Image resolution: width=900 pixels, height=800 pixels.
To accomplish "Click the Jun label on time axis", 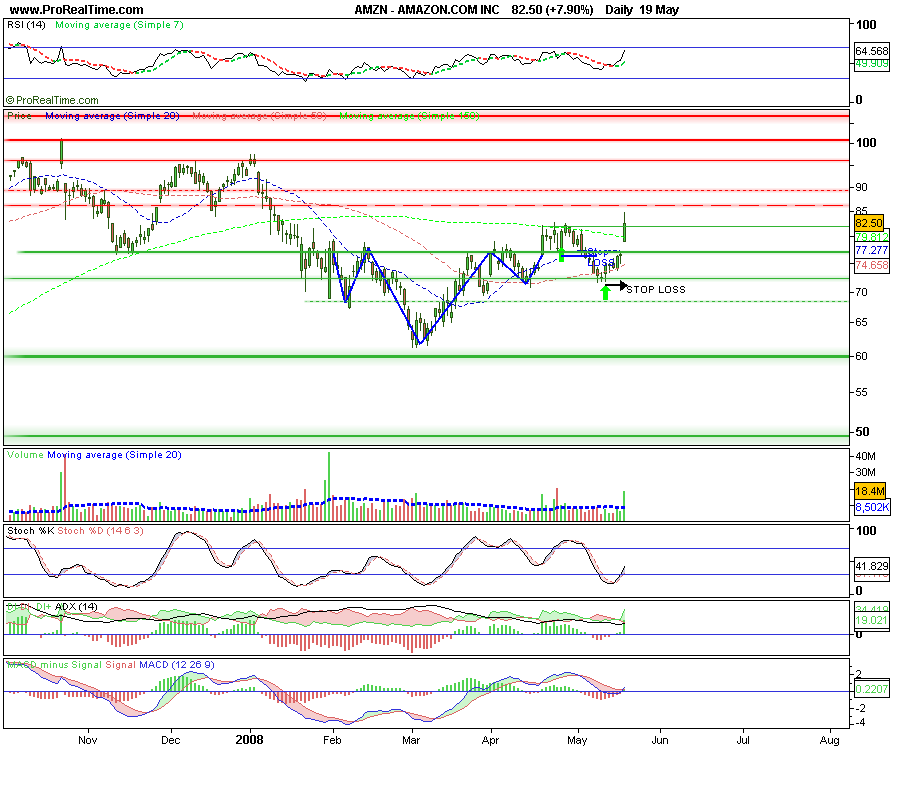I will pos(660,740).
